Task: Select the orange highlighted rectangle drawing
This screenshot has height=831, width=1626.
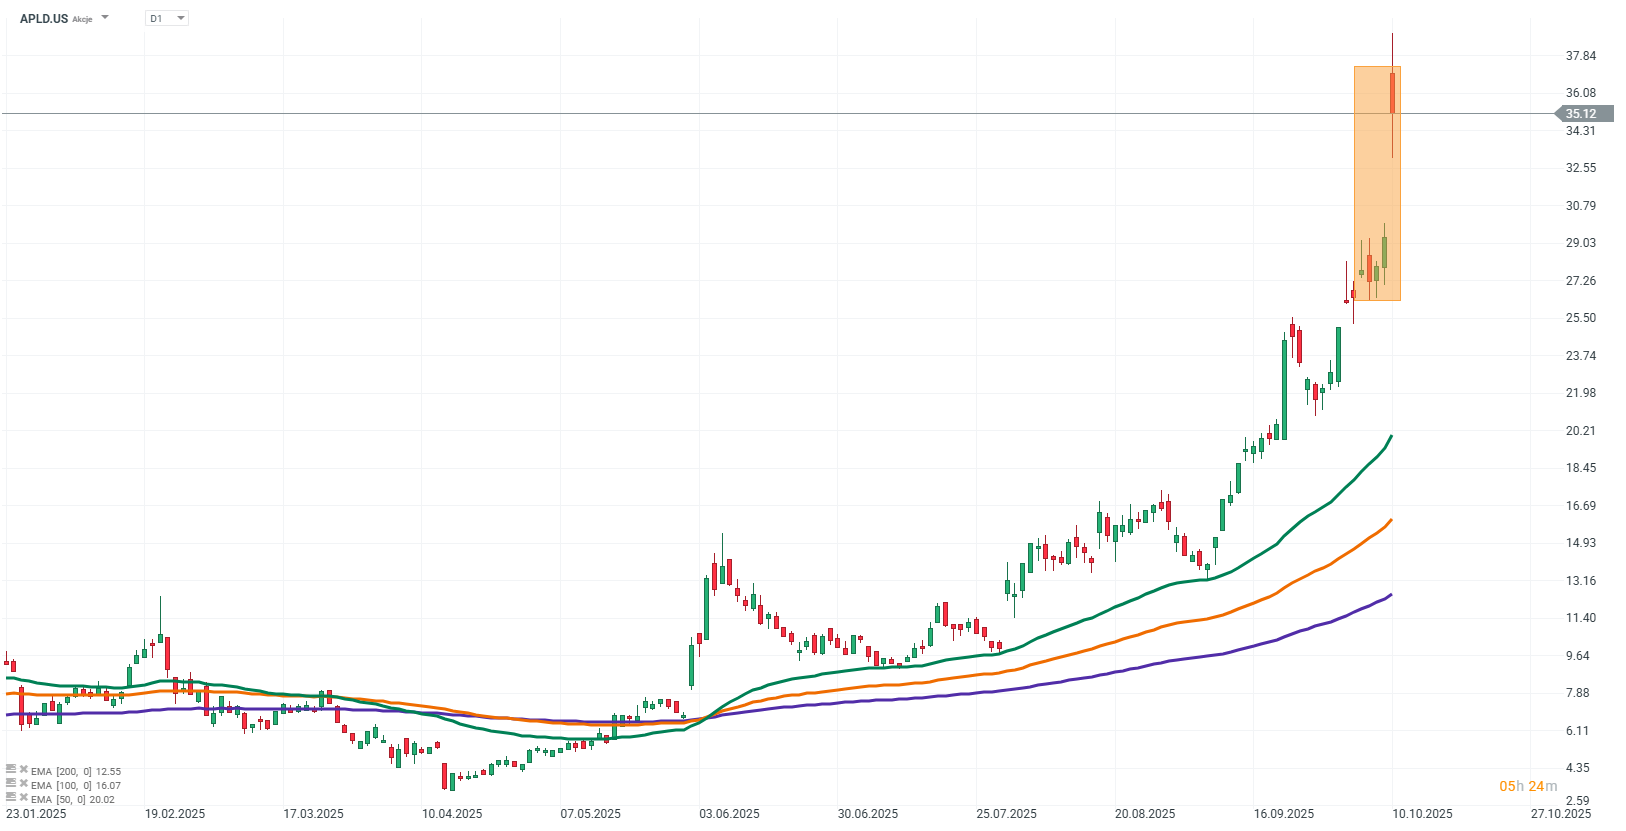Action: pos(1377,183)
